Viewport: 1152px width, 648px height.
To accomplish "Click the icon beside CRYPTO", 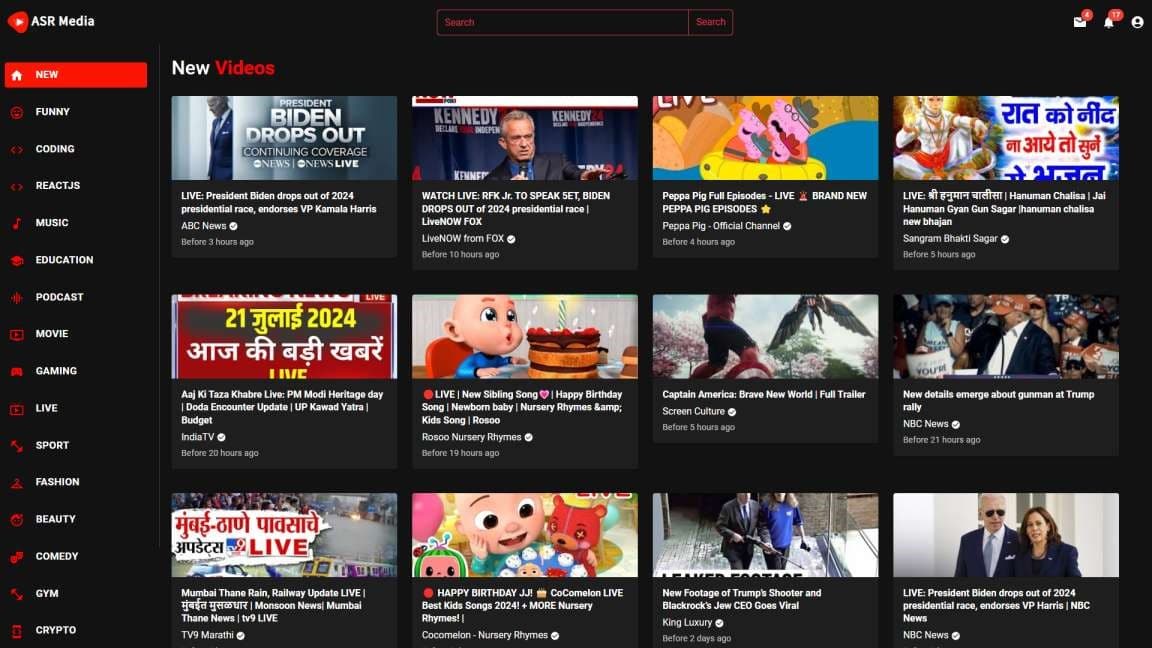I will [x=17, y=630].
